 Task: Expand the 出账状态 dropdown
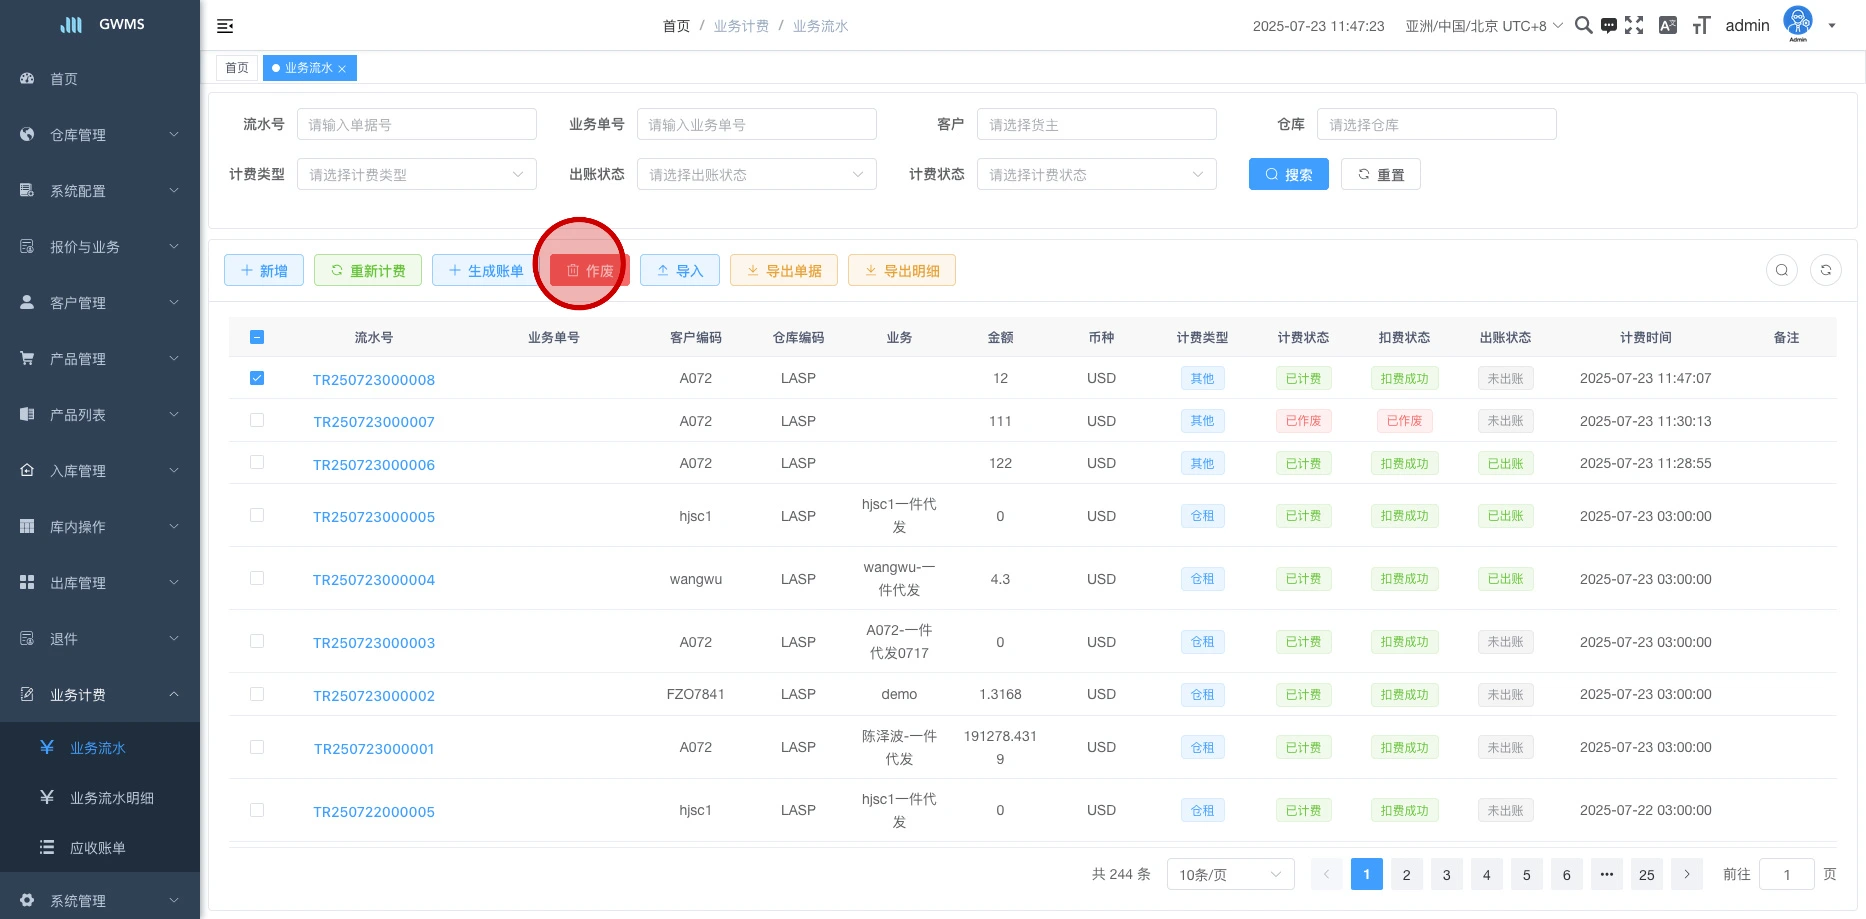pyautogui.click(x=756, y=175)
